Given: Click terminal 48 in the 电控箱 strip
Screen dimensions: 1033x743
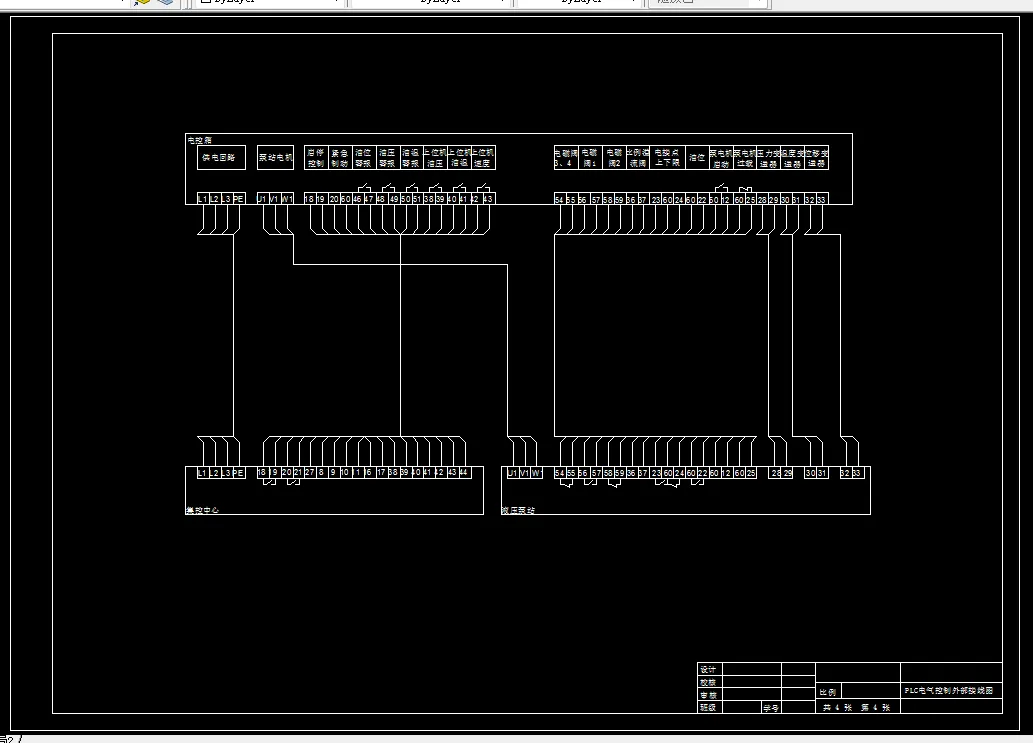Looking at the screenshot, I should point(381,199).
